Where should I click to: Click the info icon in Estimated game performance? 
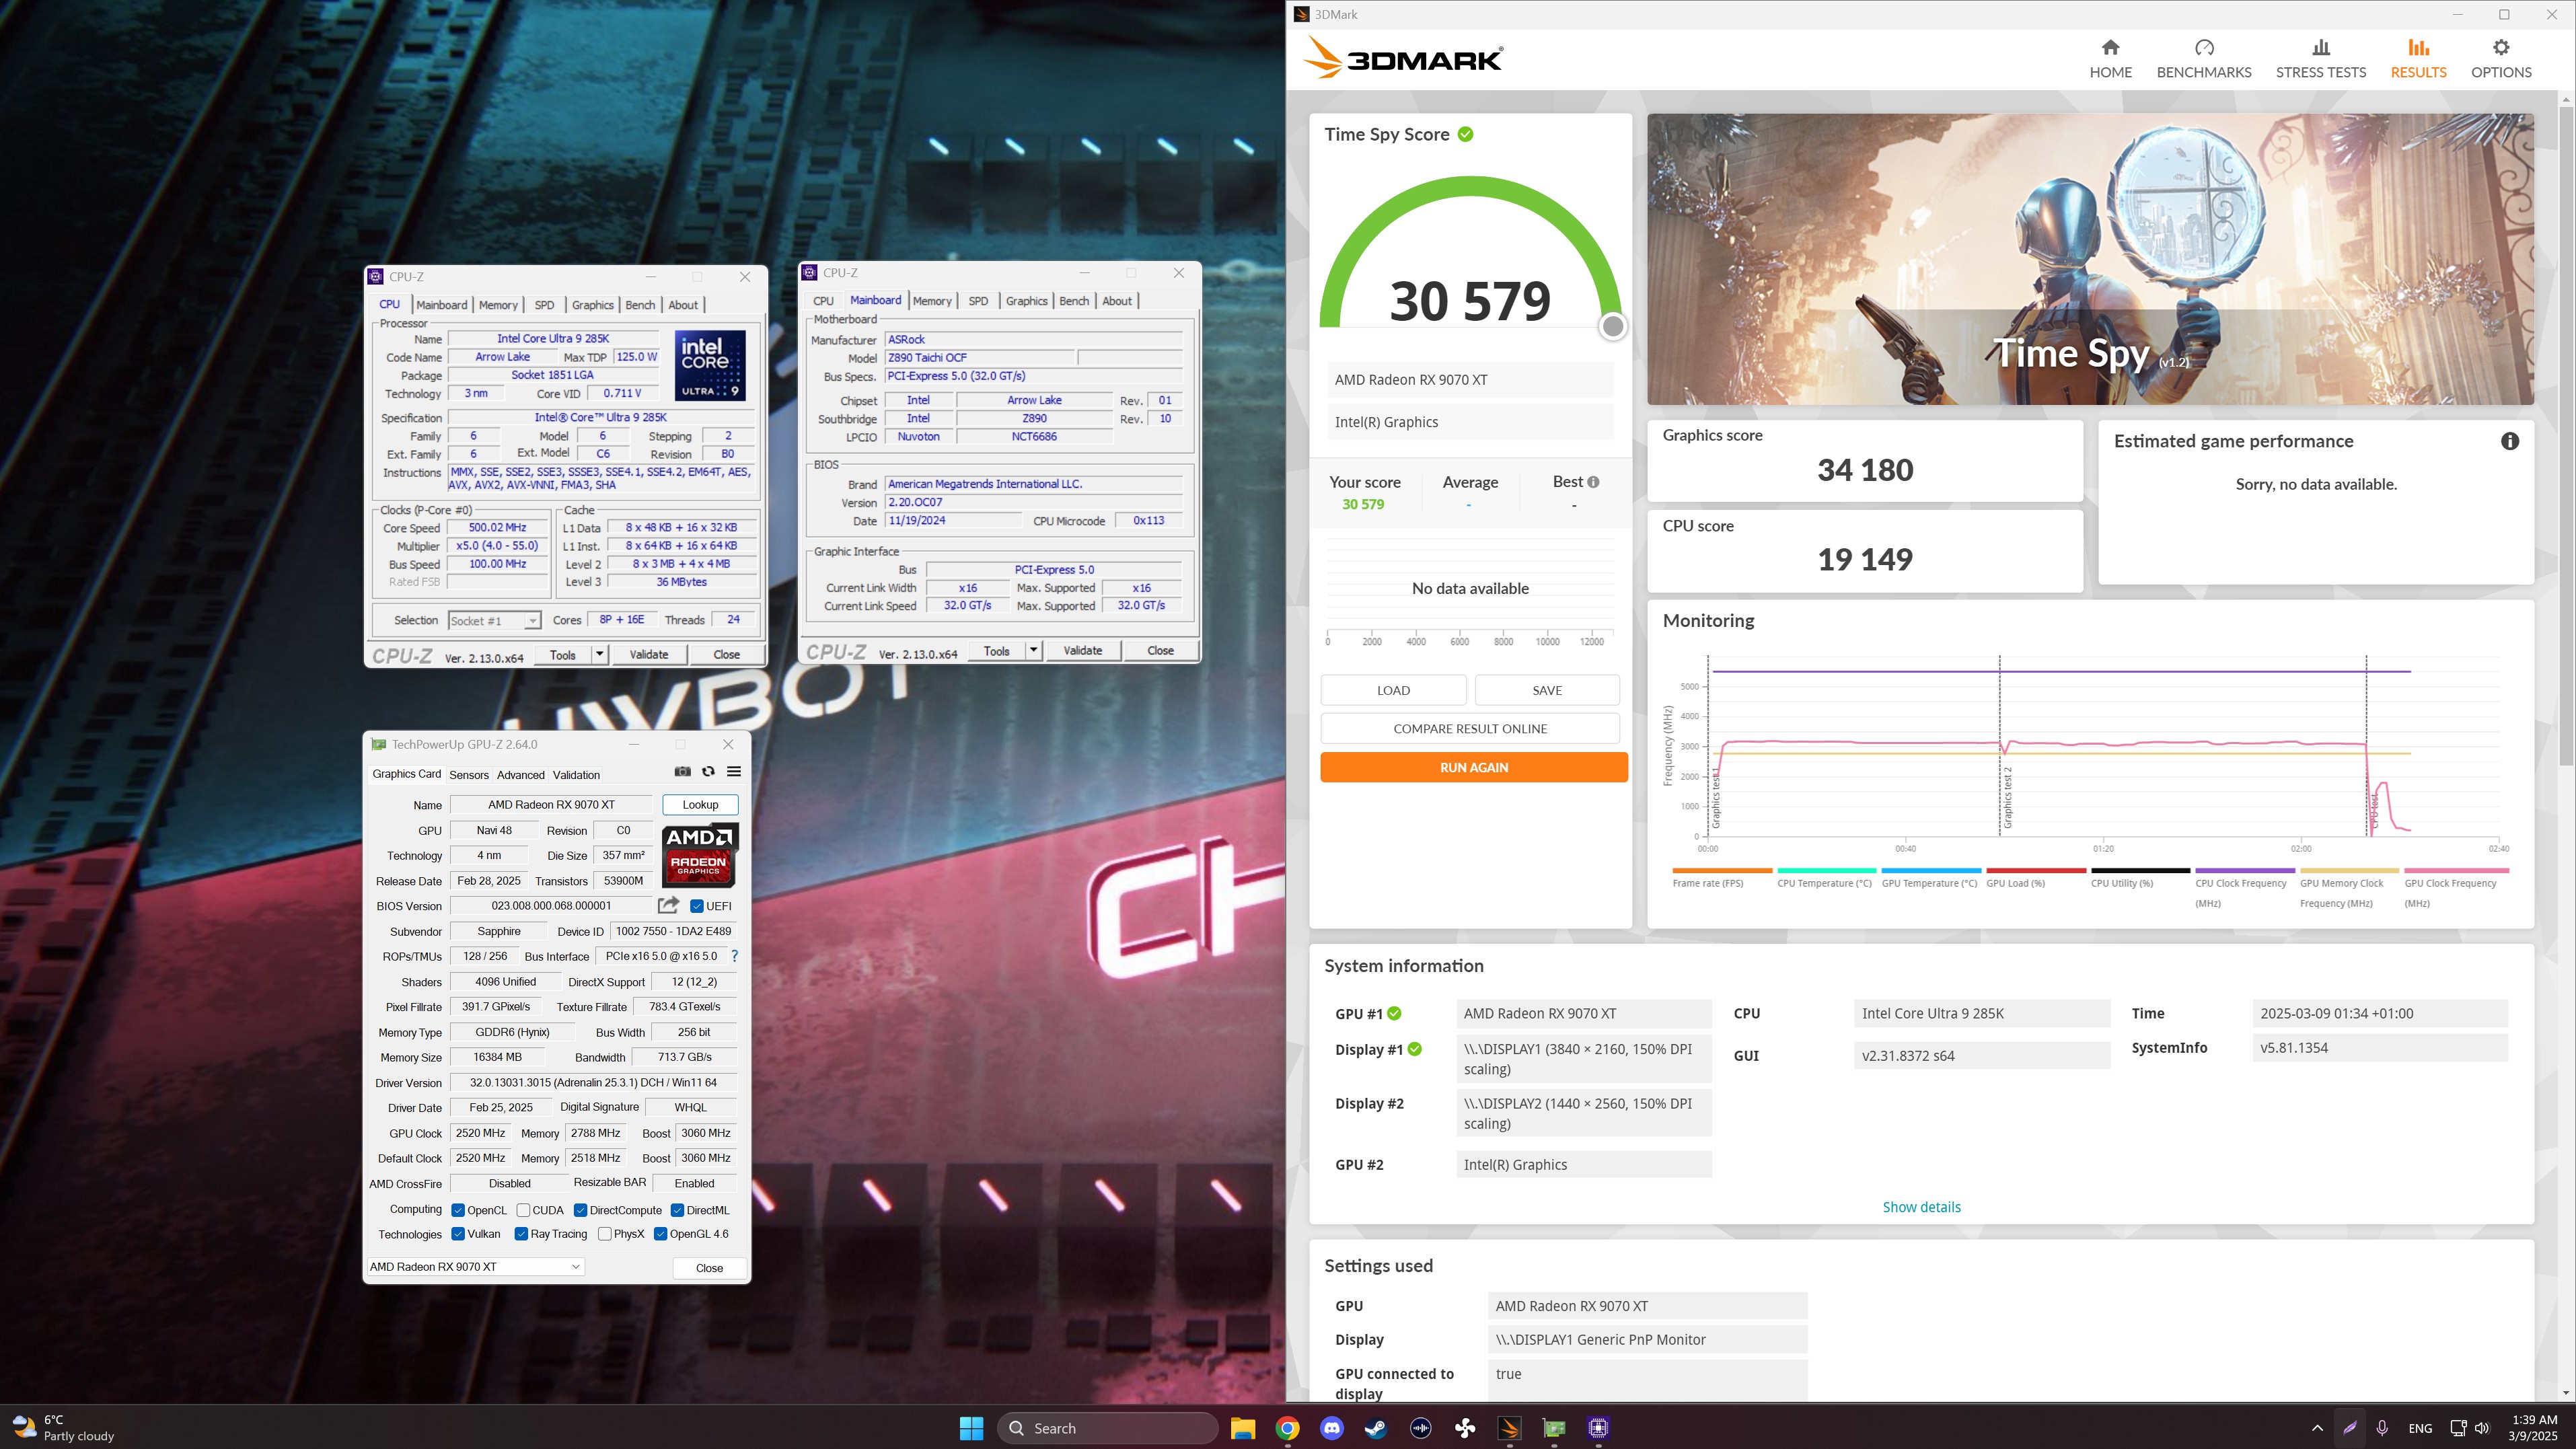pyautogui.click(x=2510, y=441)
